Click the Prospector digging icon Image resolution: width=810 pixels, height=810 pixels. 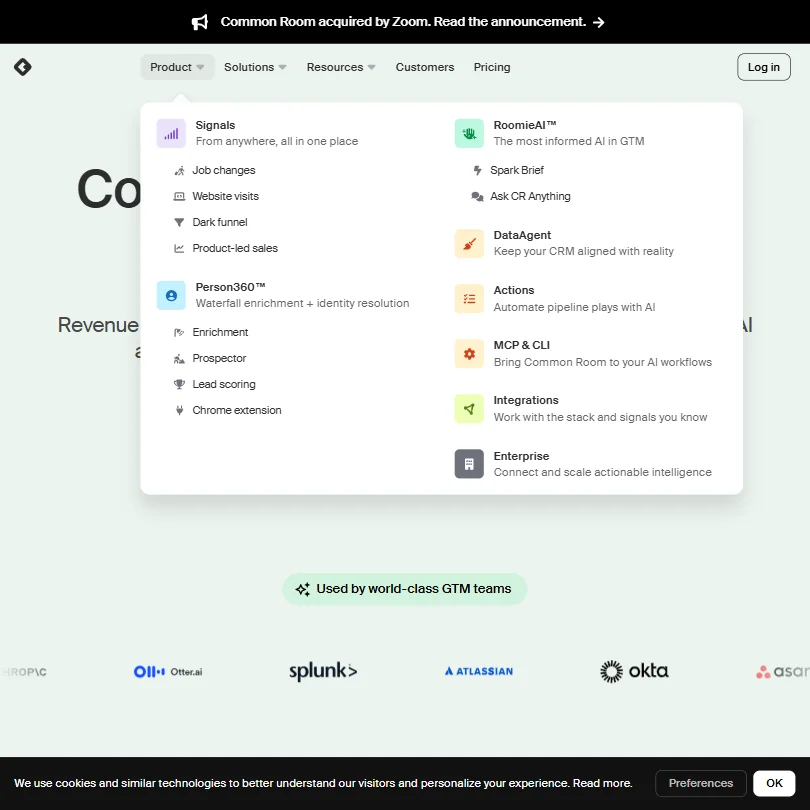click(179, 359)
